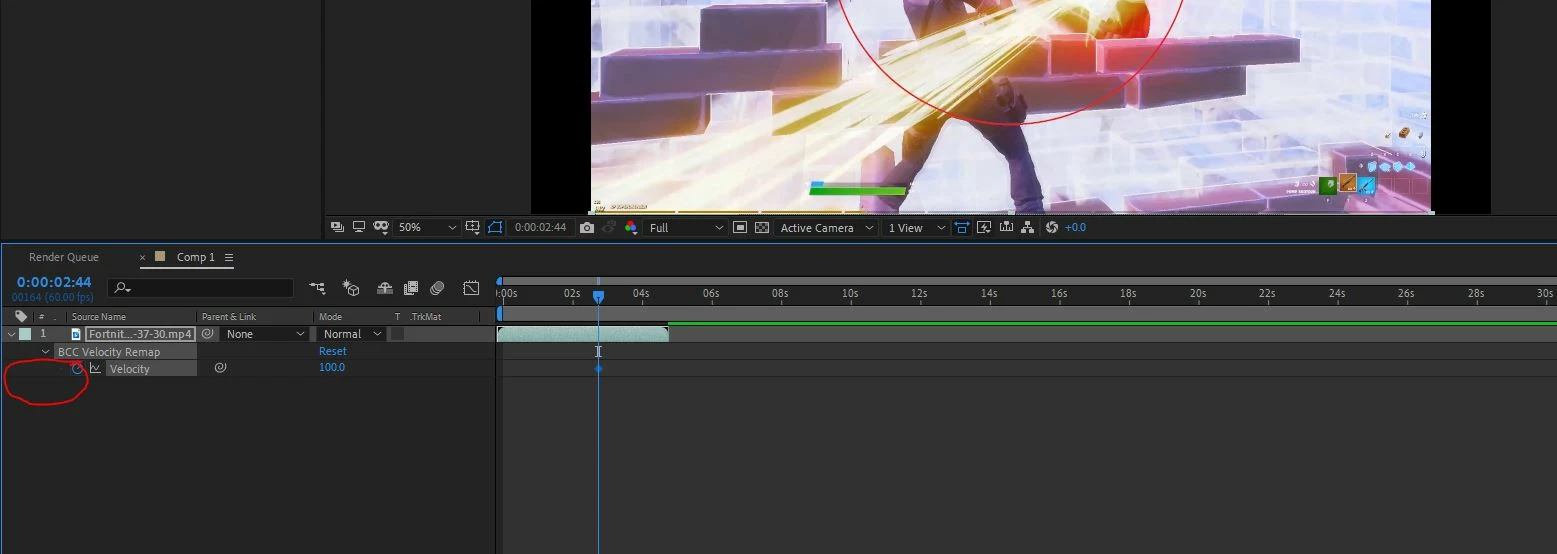
Task: Click Reset for BCC Velocity Remap
Action: (333, 351)
